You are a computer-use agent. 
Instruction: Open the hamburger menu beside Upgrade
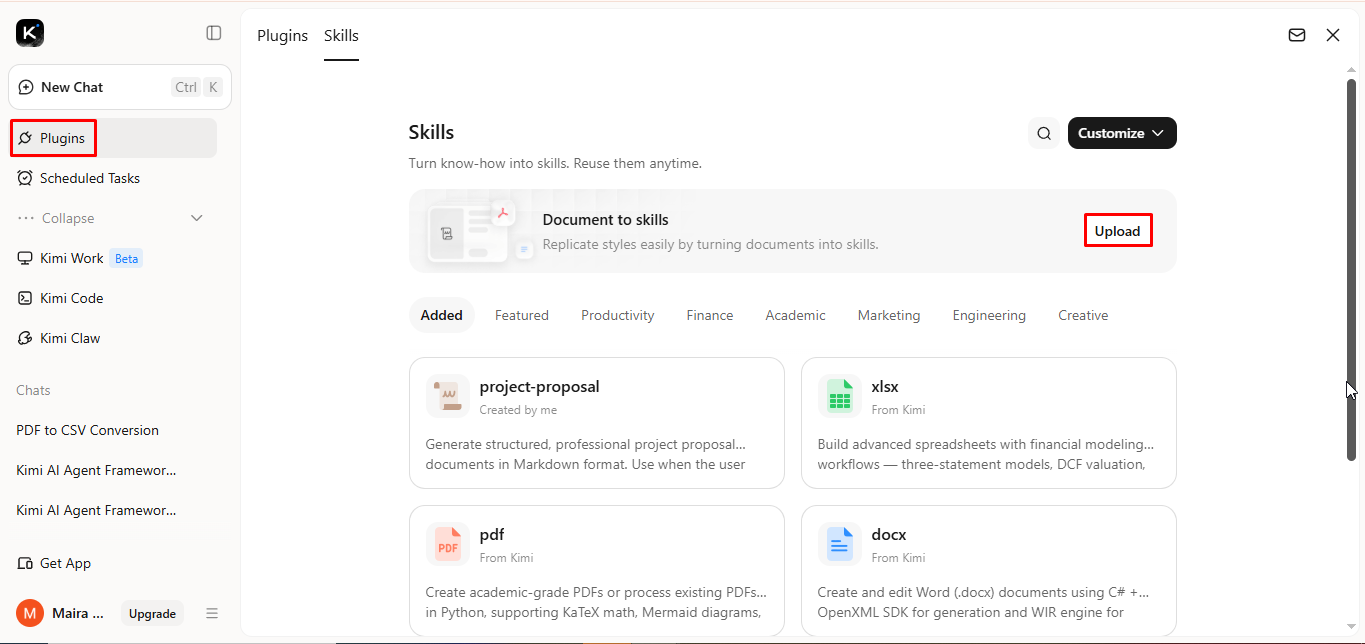pos(212,613)
